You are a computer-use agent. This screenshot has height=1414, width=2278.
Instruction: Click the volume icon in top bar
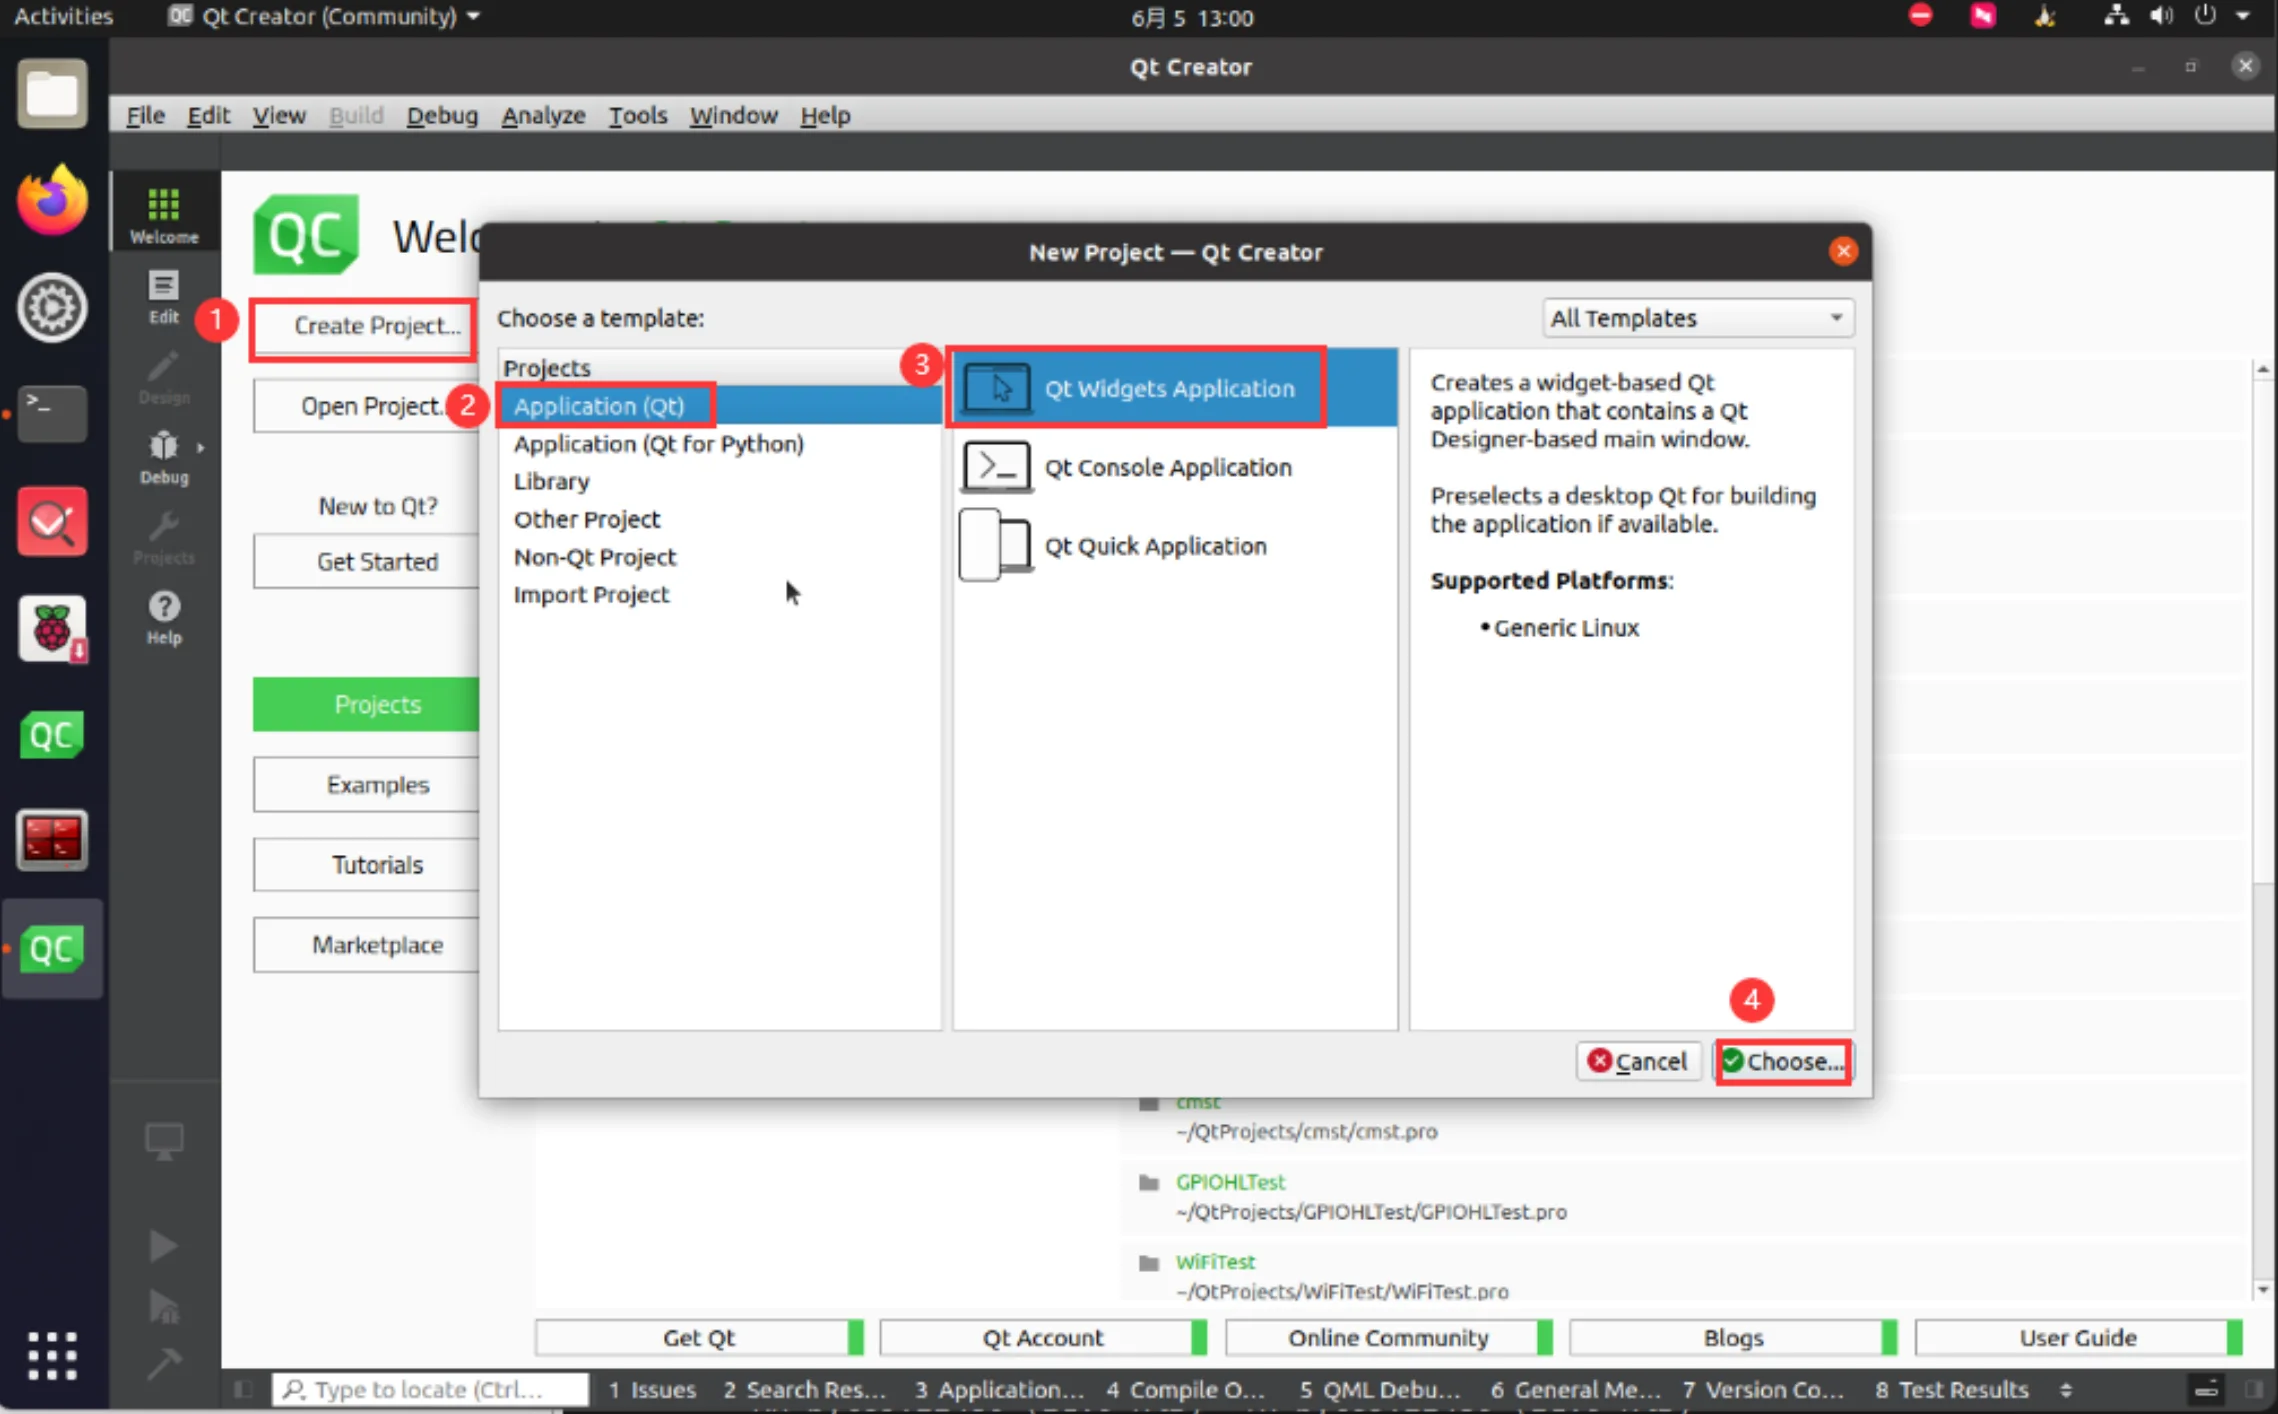pos(2160,16)
